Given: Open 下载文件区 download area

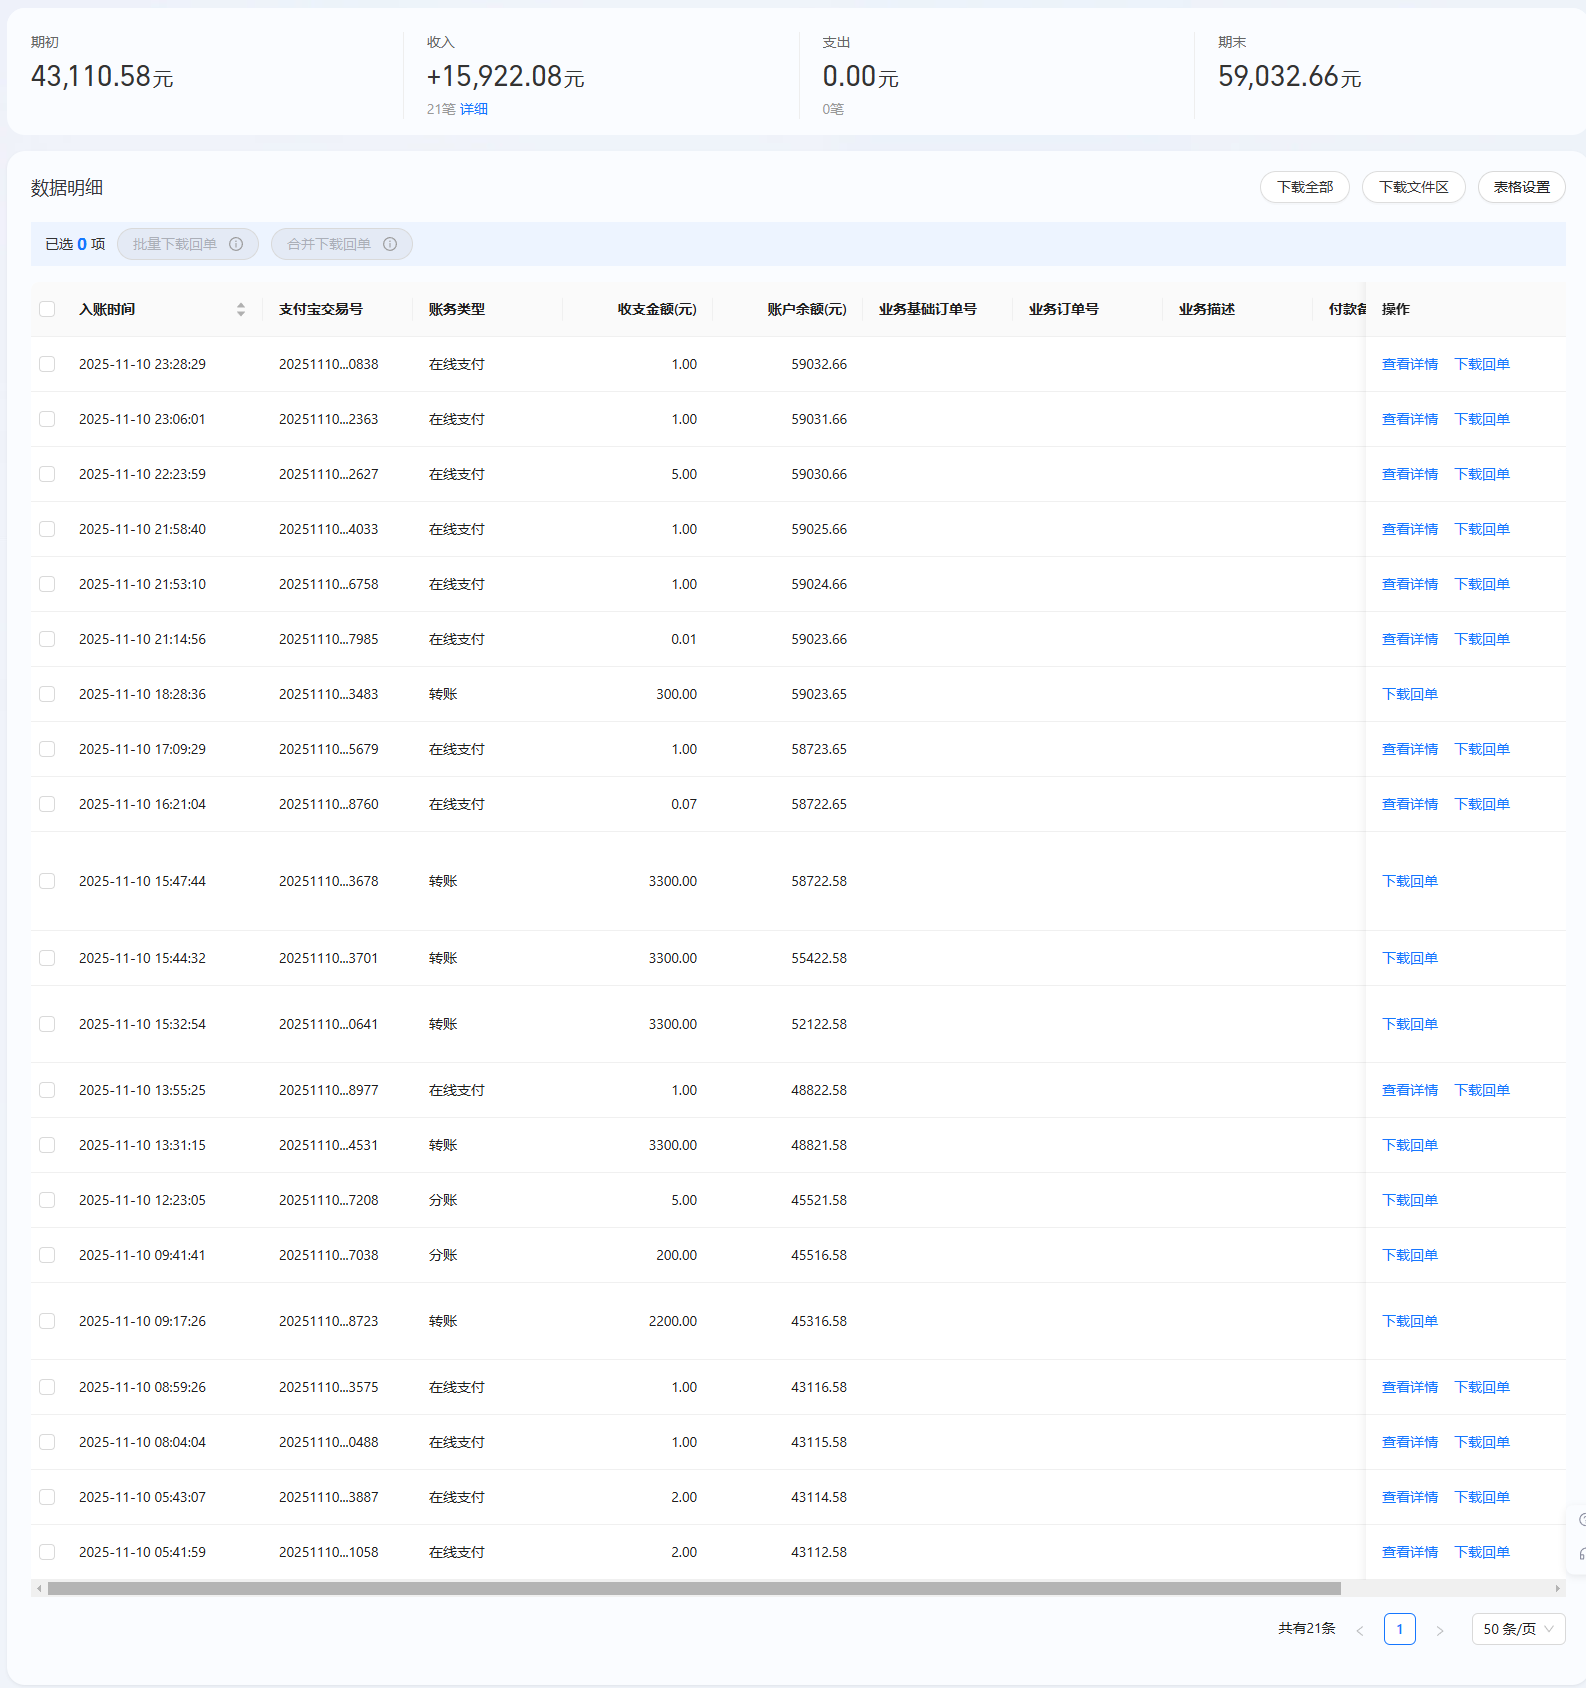Looking at the screenshot, I should (1413, 187).
